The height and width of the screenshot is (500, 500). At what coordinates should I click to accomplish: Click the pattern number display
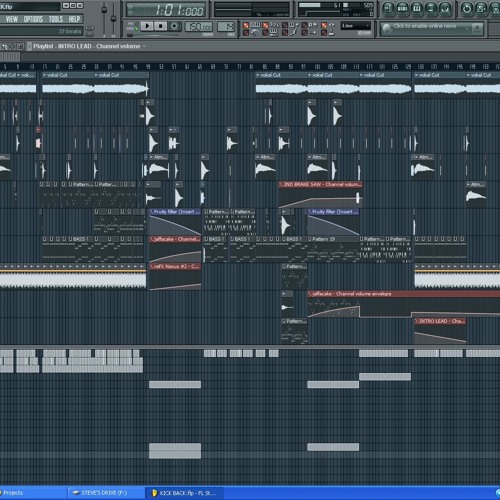pos(226,26)
